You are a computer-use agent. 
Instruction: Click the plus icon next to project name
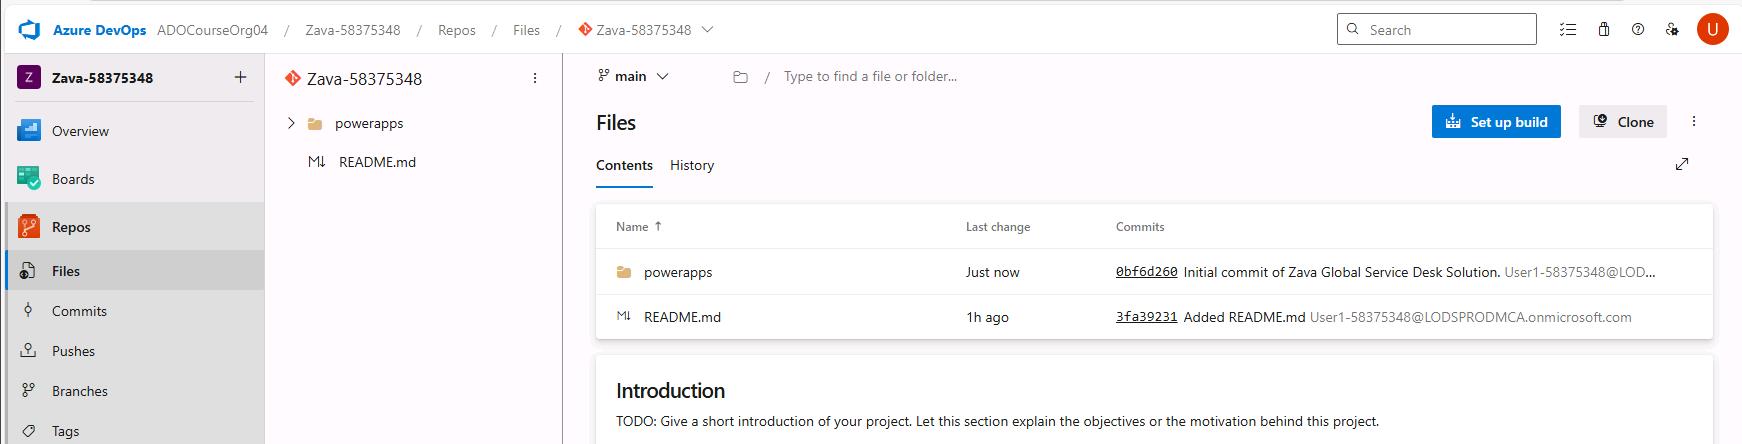(240, 77)
